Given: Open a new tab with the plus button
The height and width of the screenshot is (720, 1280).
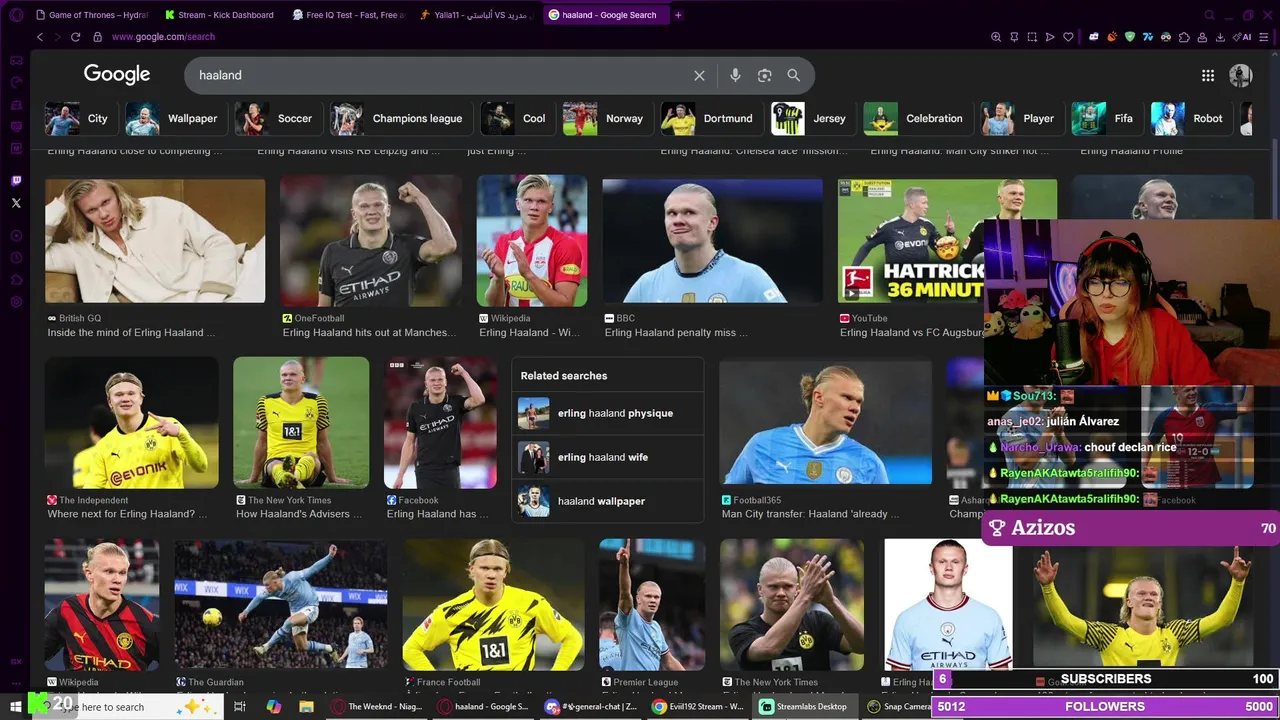Looking at the screenshot, I should pyautogui.click(x=678, y=15).
